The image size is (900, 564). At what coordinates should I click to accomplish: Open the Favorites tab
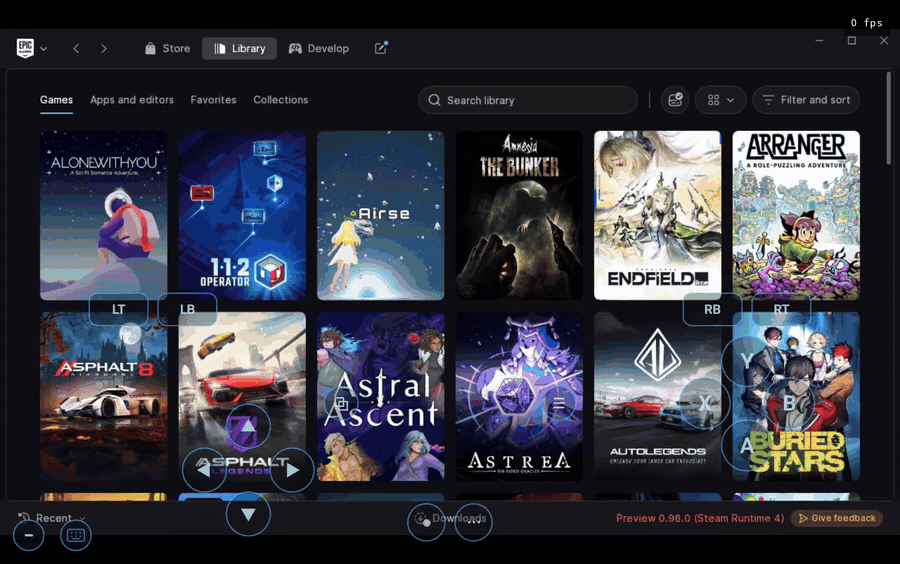pyautogui.click(x=214, y=100)
